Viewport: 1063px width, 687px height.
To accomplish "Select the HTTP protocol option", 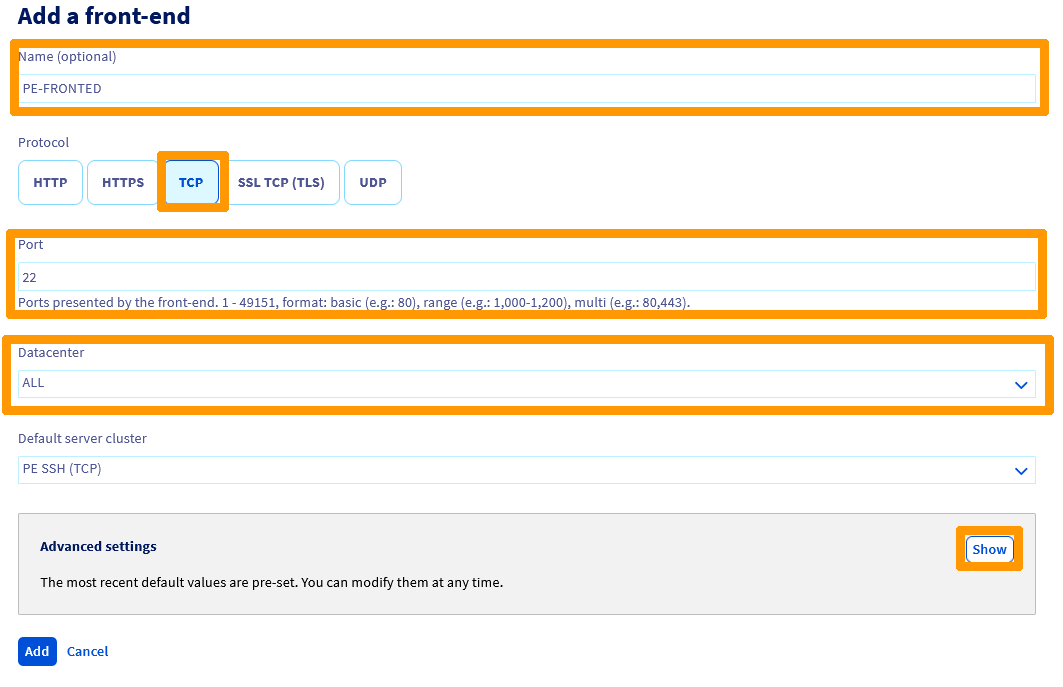I will pos(50,182).
